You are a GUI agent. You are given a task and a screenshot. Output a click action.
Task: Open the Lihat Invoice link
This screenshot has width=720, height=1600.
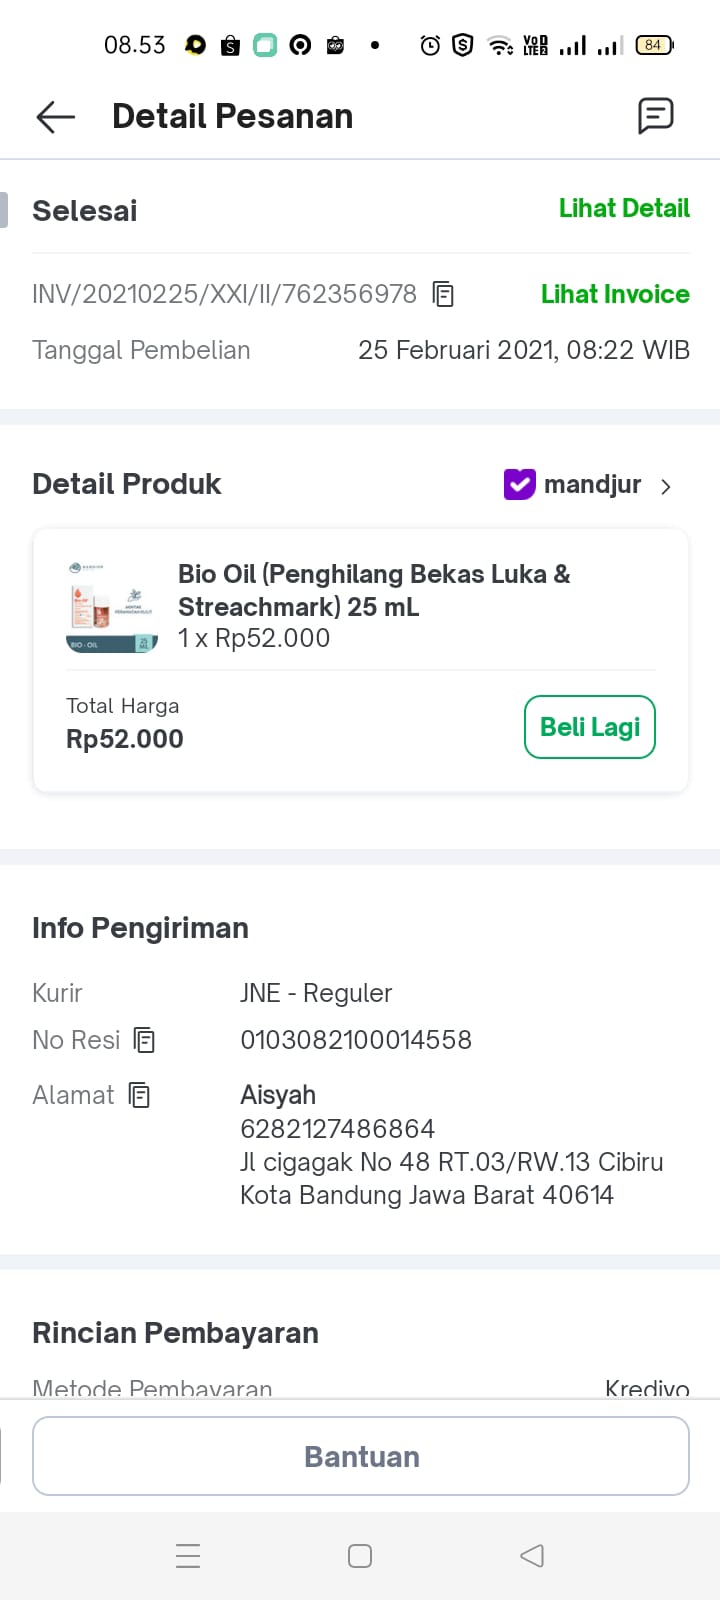[x=615, y=294]
